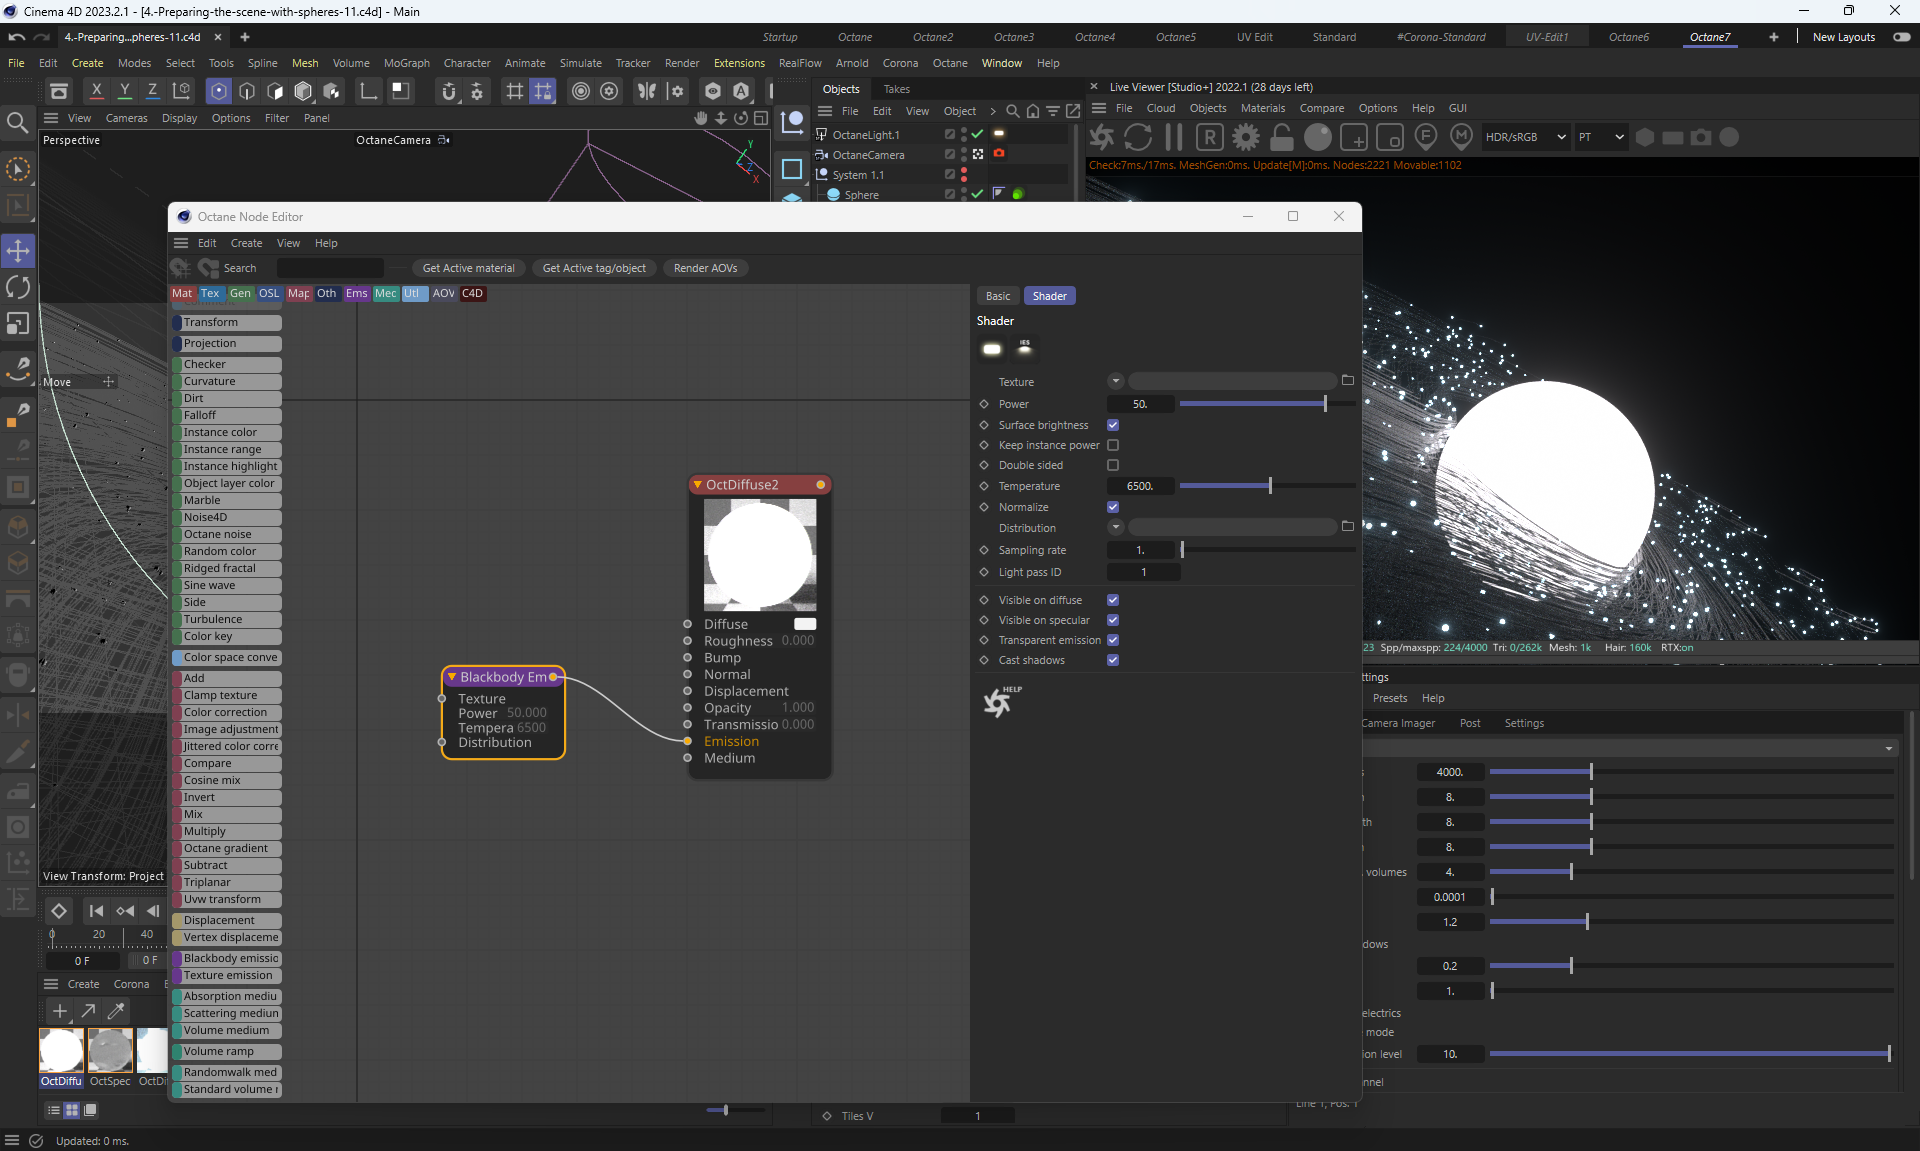The width and height of the screenshot is (1920, 1151).
Task: Open Live Viewer render settings gear
Action: [1246, 137]
